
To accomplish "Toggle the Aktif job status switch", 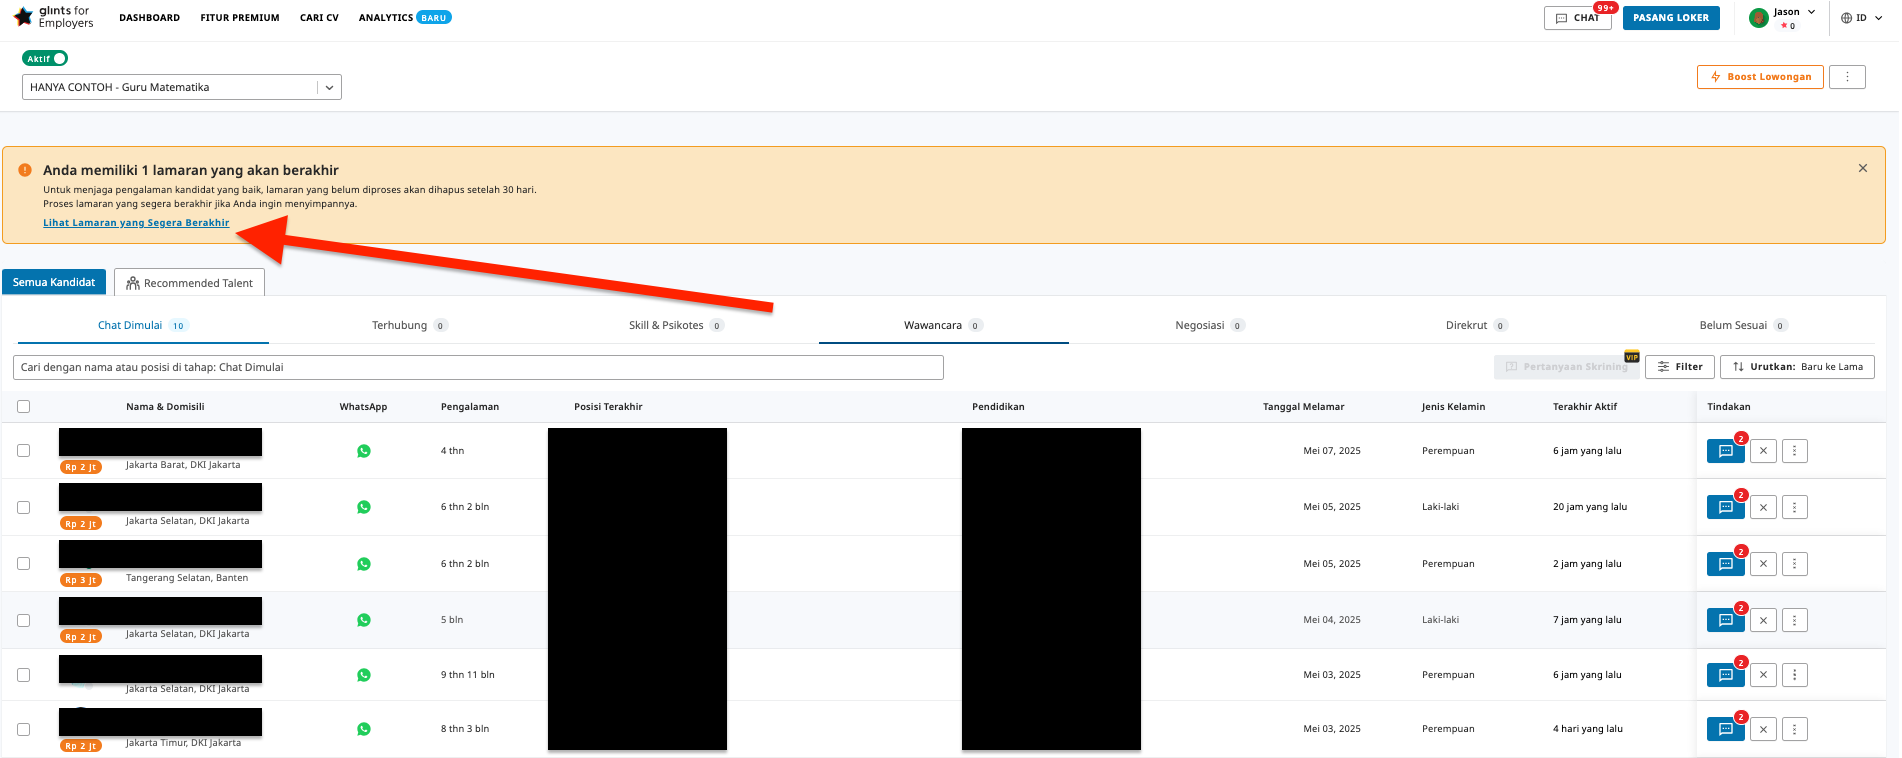I will click(45, 59).
